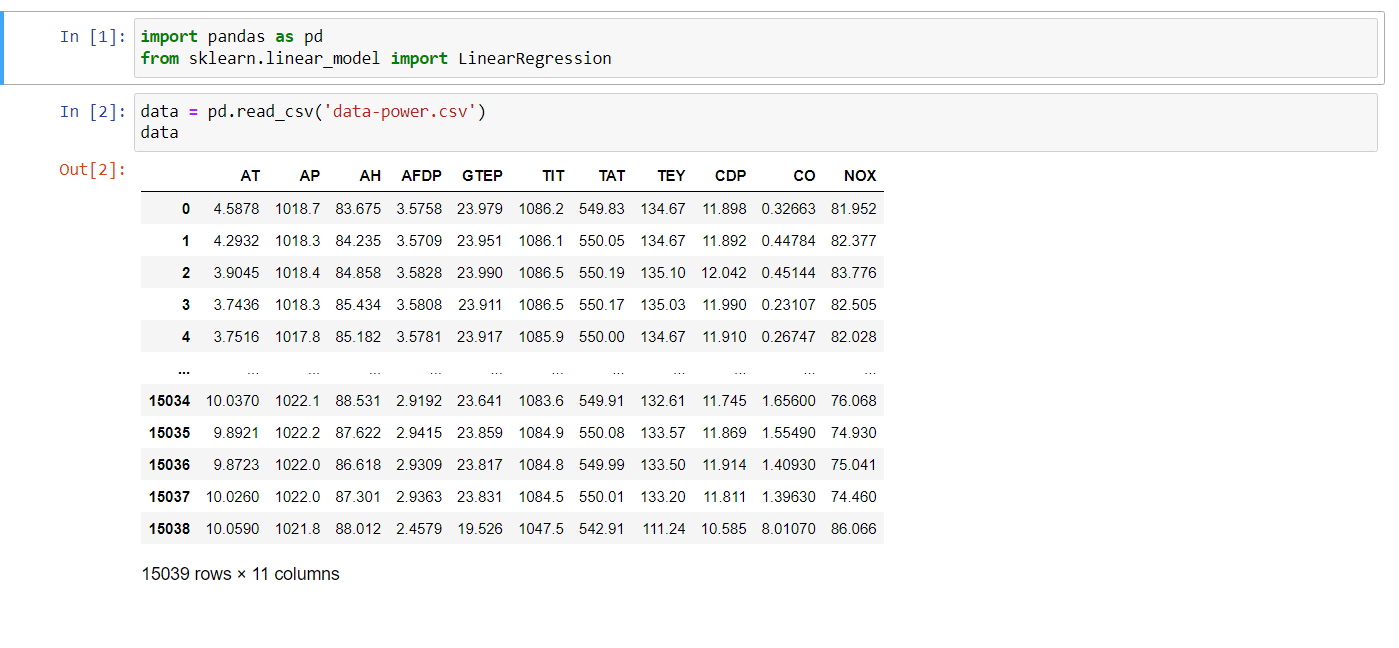Click the In [2] prompt label
1399x648 pixels.
(93, 111)
